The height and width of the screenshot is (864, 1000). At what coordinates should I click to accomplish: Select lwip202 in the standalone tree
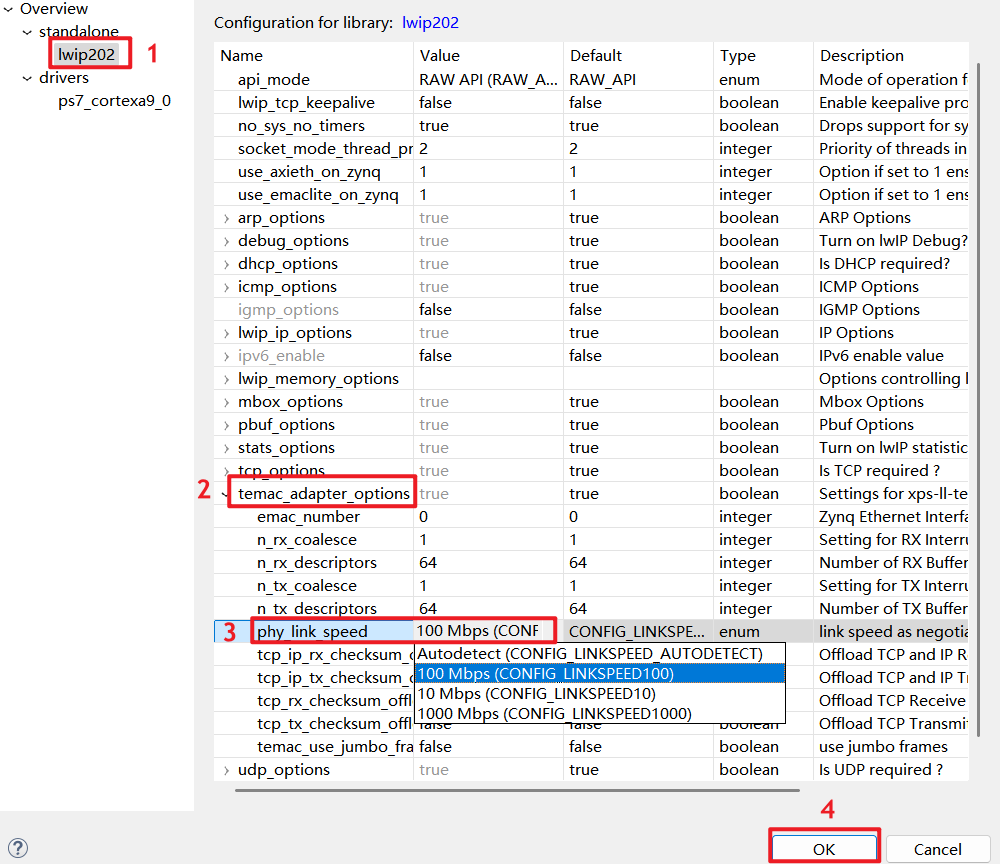tap(87, 54)
